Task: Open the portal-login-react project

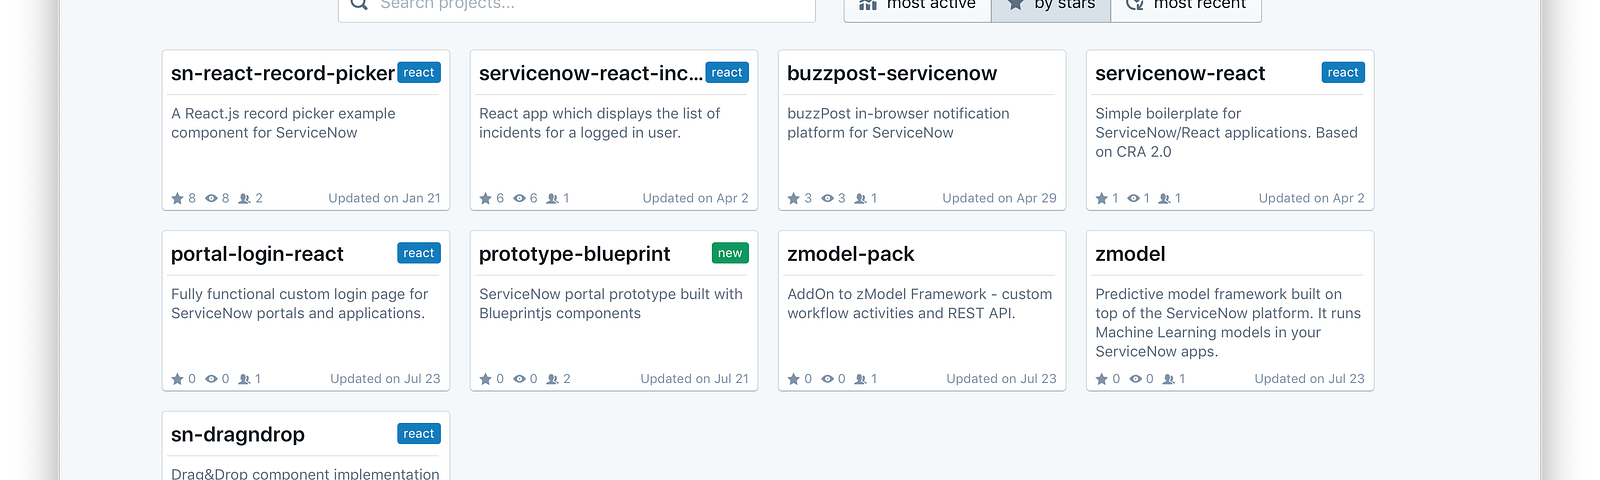Action: (x=257, y=254)
